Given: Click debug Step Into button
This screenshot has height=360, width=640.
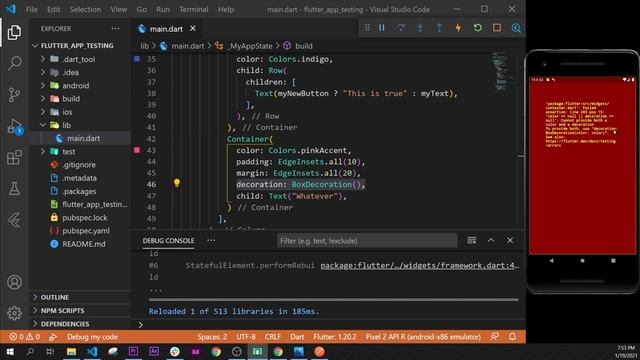Looking at the screenshot, I should tap(420, 28).
